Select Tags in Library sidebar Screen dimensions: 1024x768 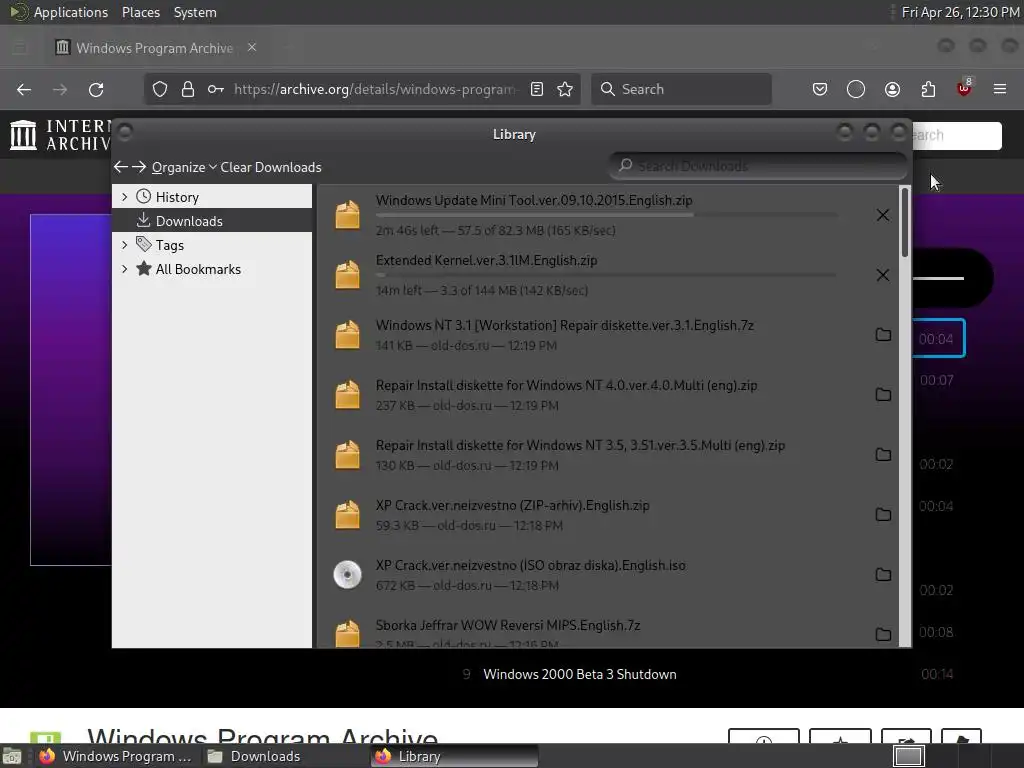212,245
